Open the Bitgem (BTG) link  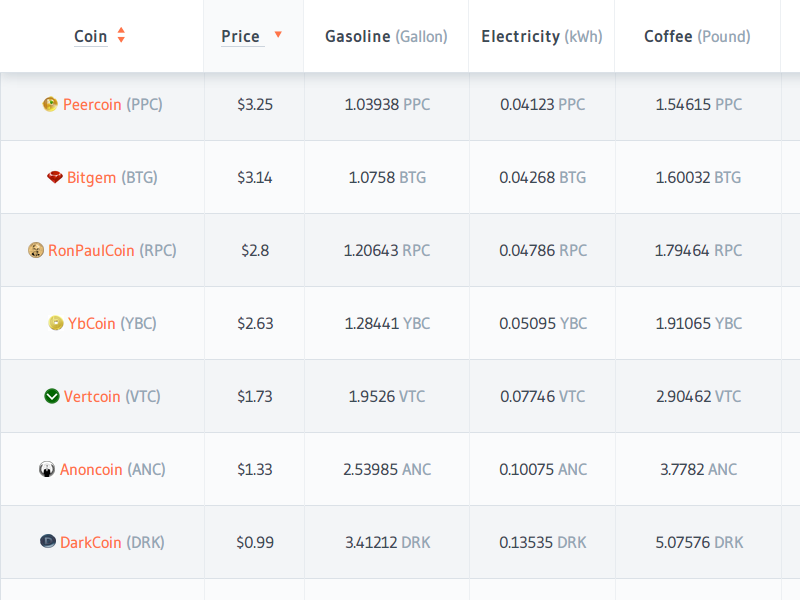pyautogui.click(x=112, y=177)
